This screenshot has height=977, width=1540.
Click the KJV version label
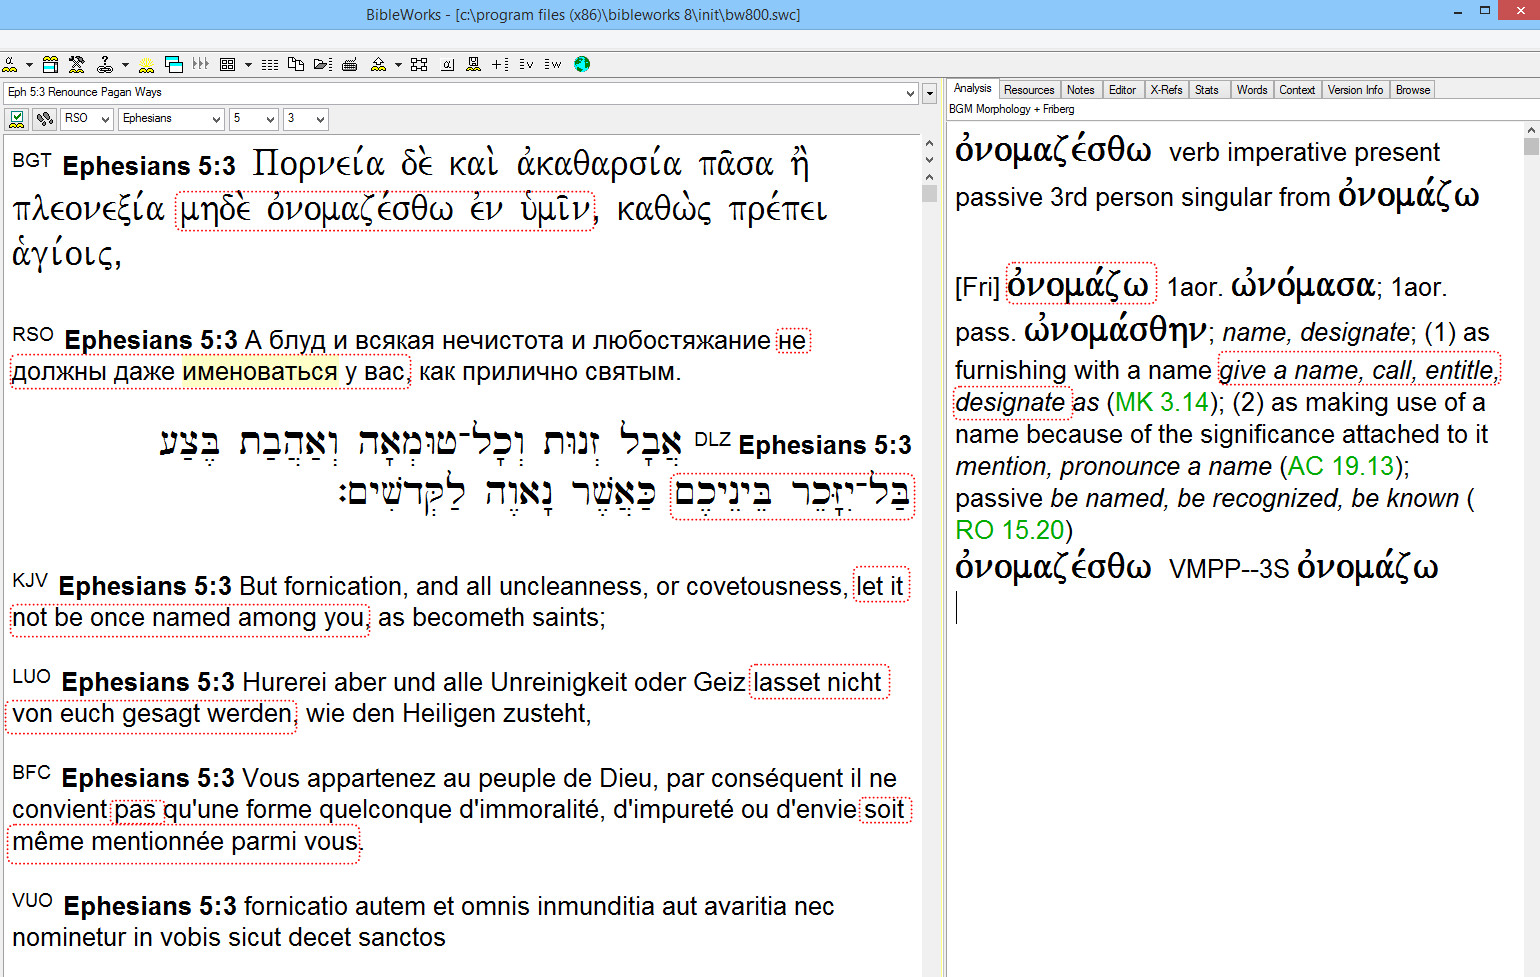(30, 581)
